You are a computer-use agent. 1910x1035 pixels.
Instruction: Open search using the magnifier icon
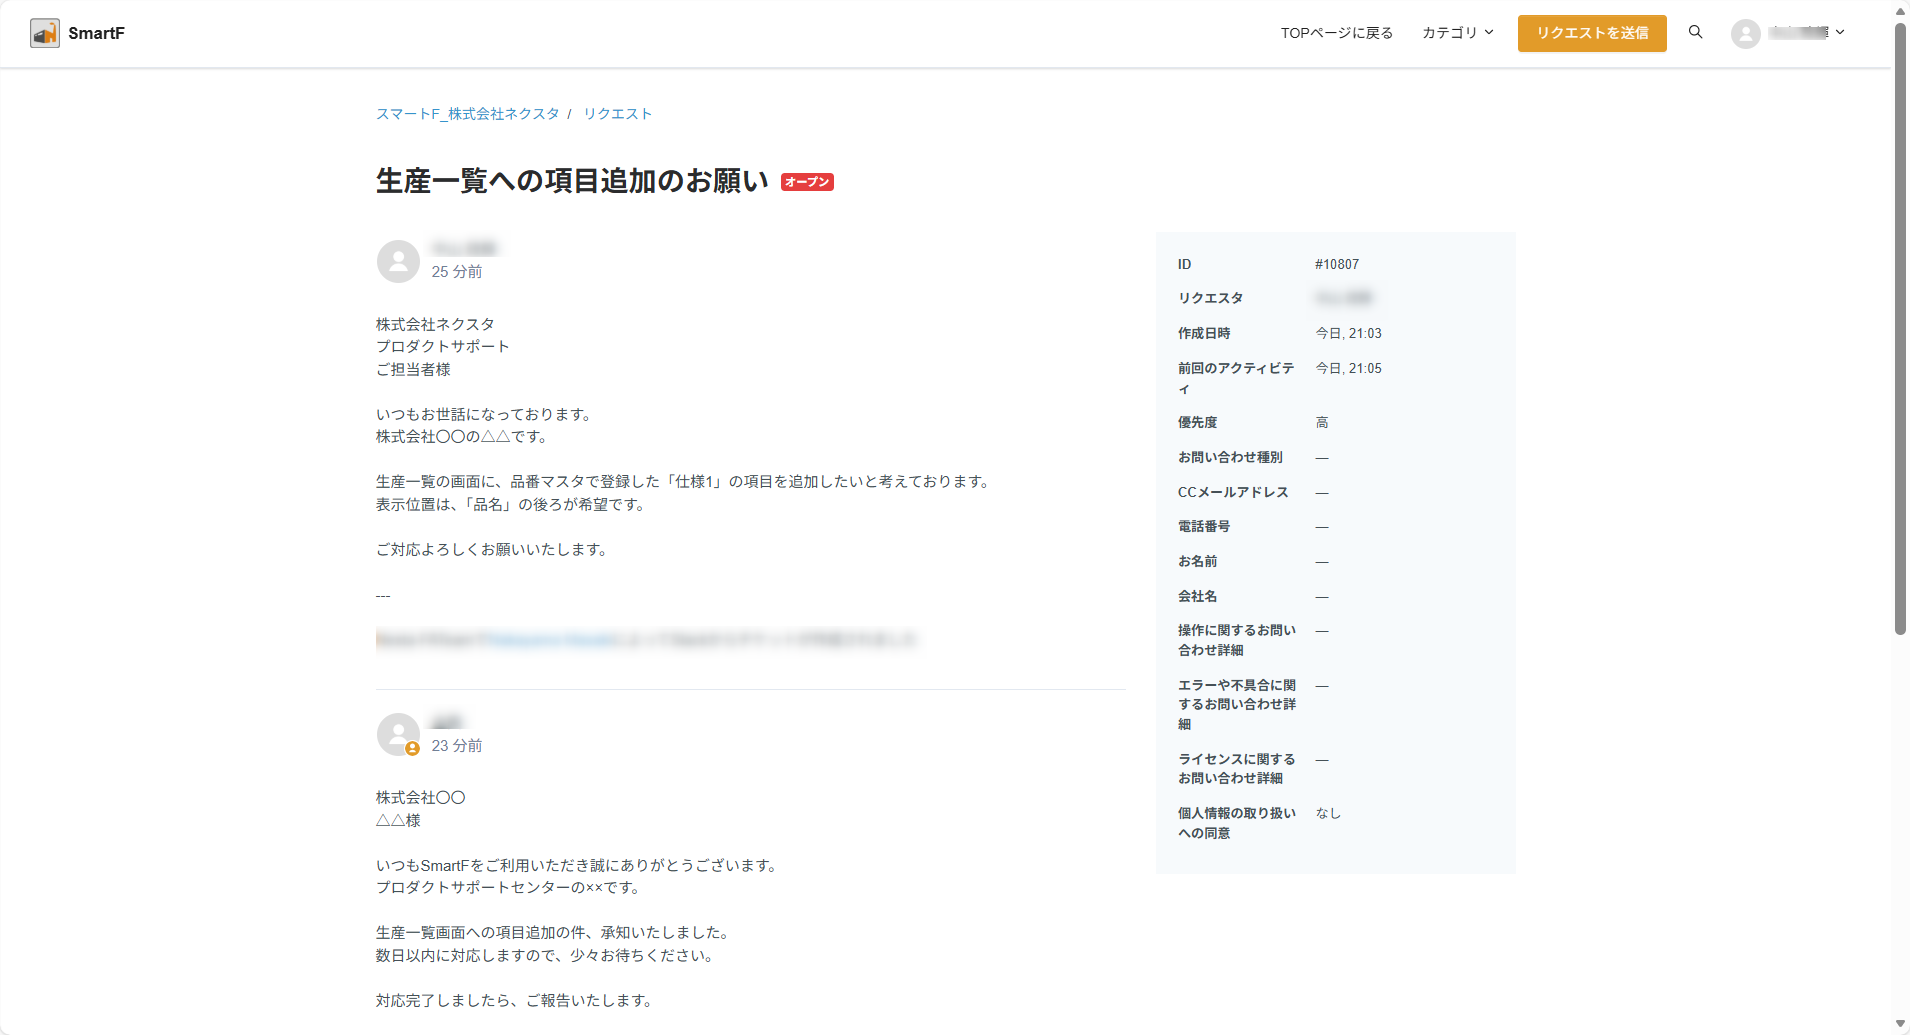[1695, 32]
